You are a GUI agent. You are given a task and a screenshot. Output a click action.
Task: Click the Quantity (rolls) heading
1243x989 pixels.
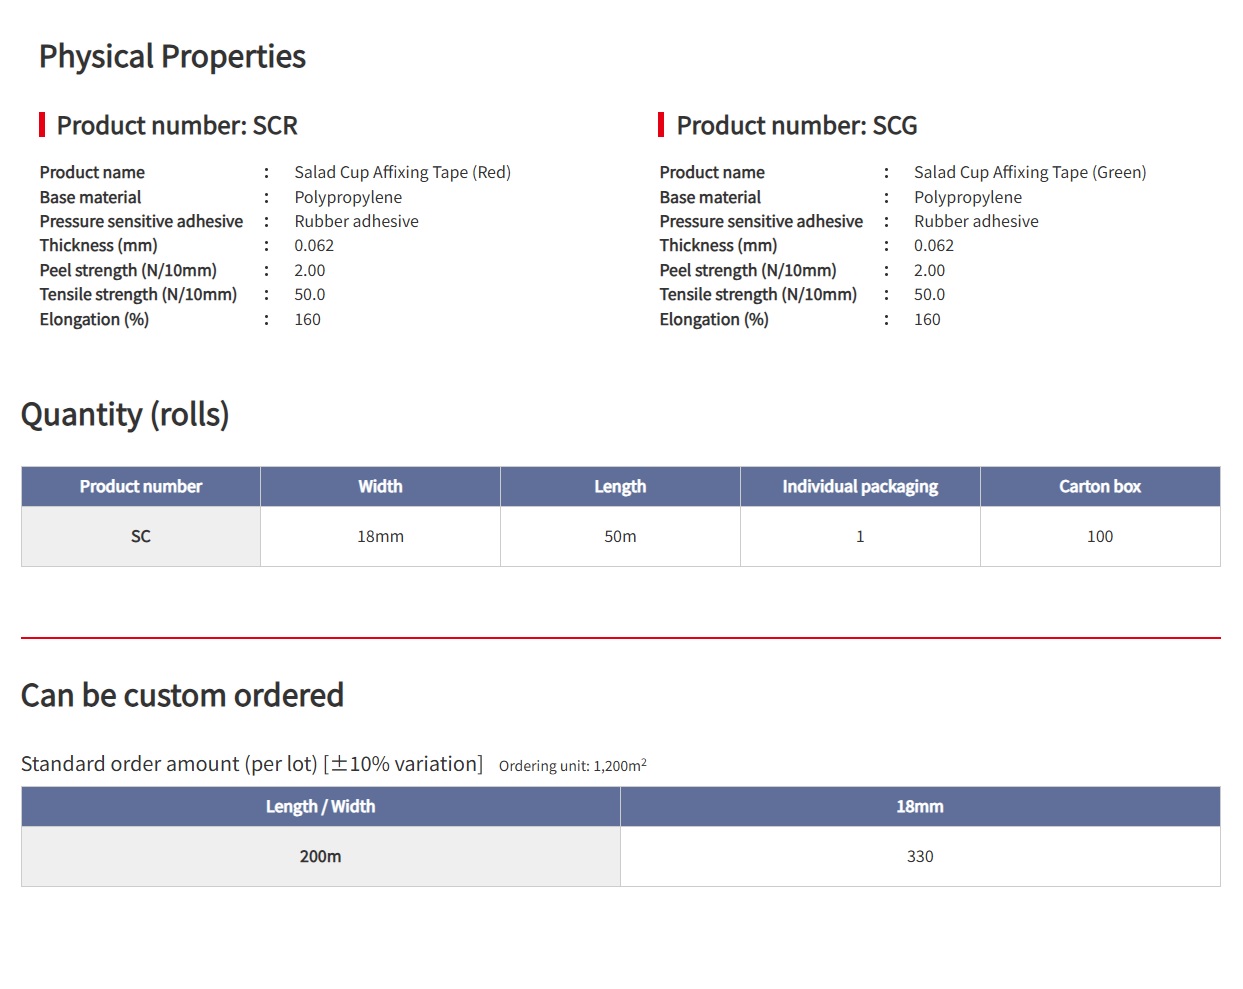(x=125, y=414)
